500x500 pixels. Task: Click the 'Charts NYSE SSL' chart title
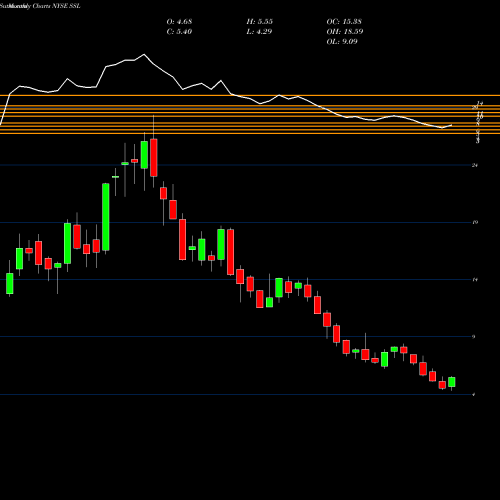(x=56, y=6)
